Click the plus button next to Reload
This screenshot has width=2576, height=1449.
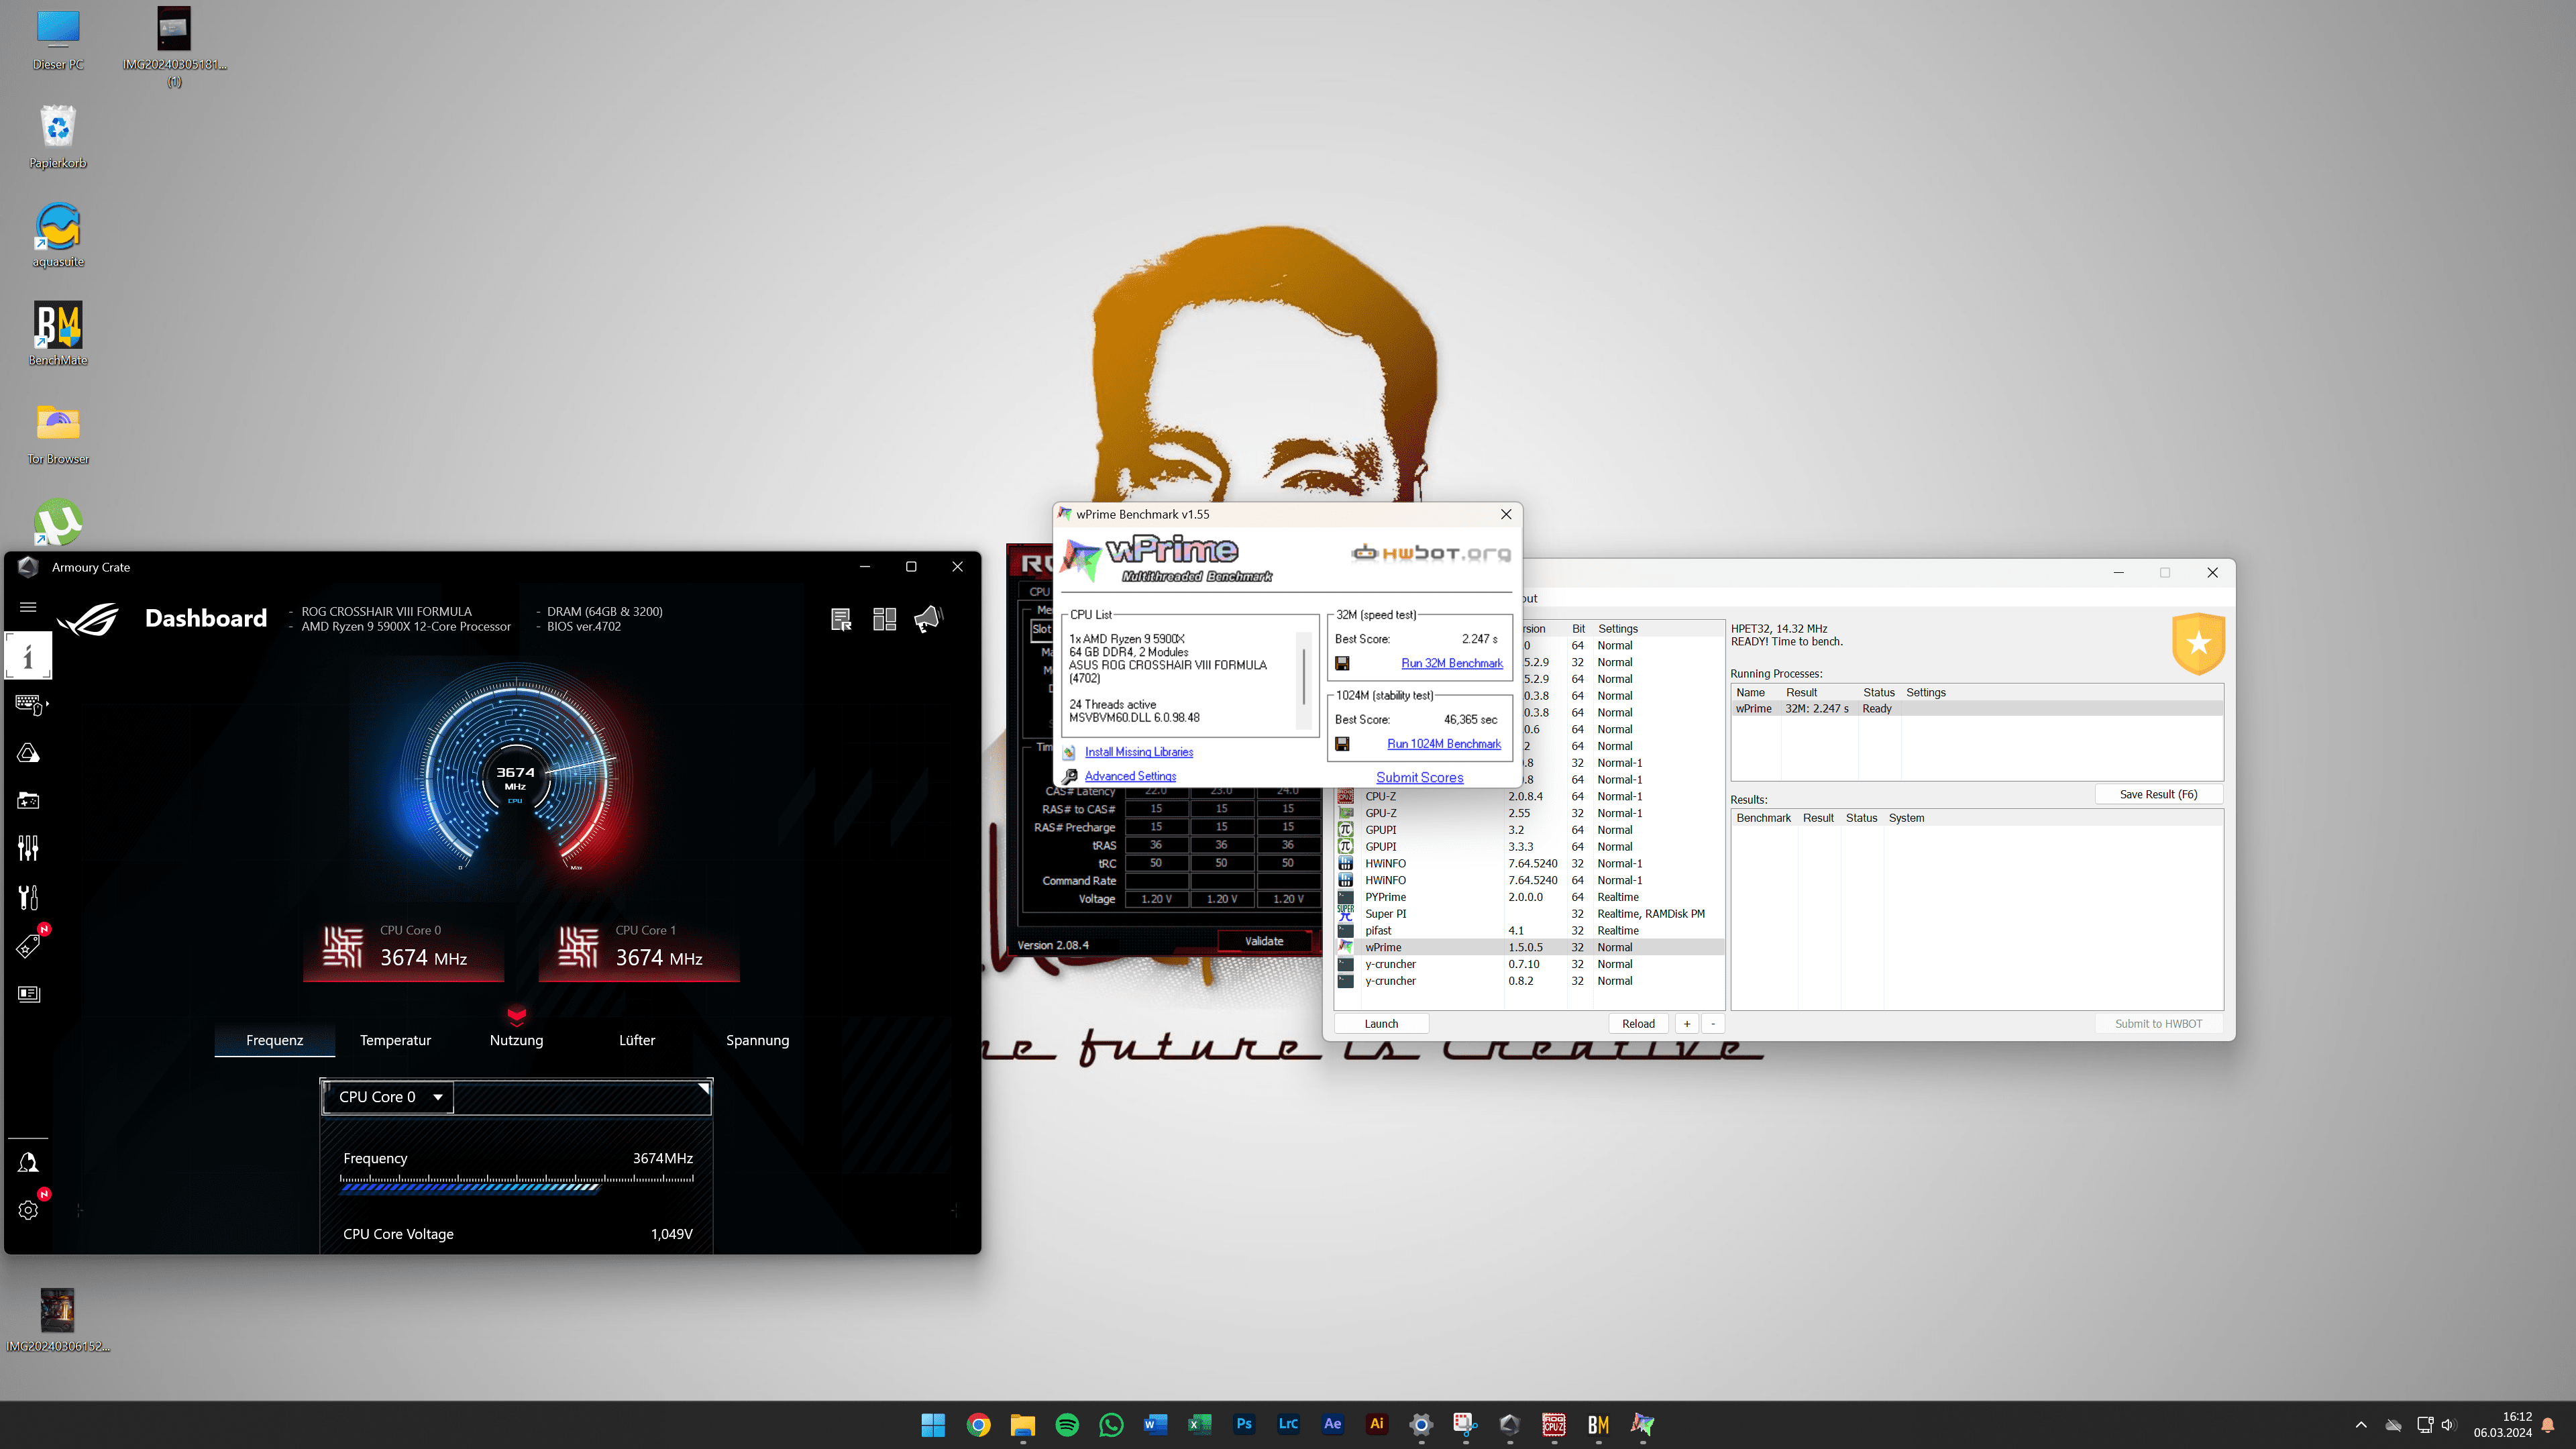coord(1687,1024)
